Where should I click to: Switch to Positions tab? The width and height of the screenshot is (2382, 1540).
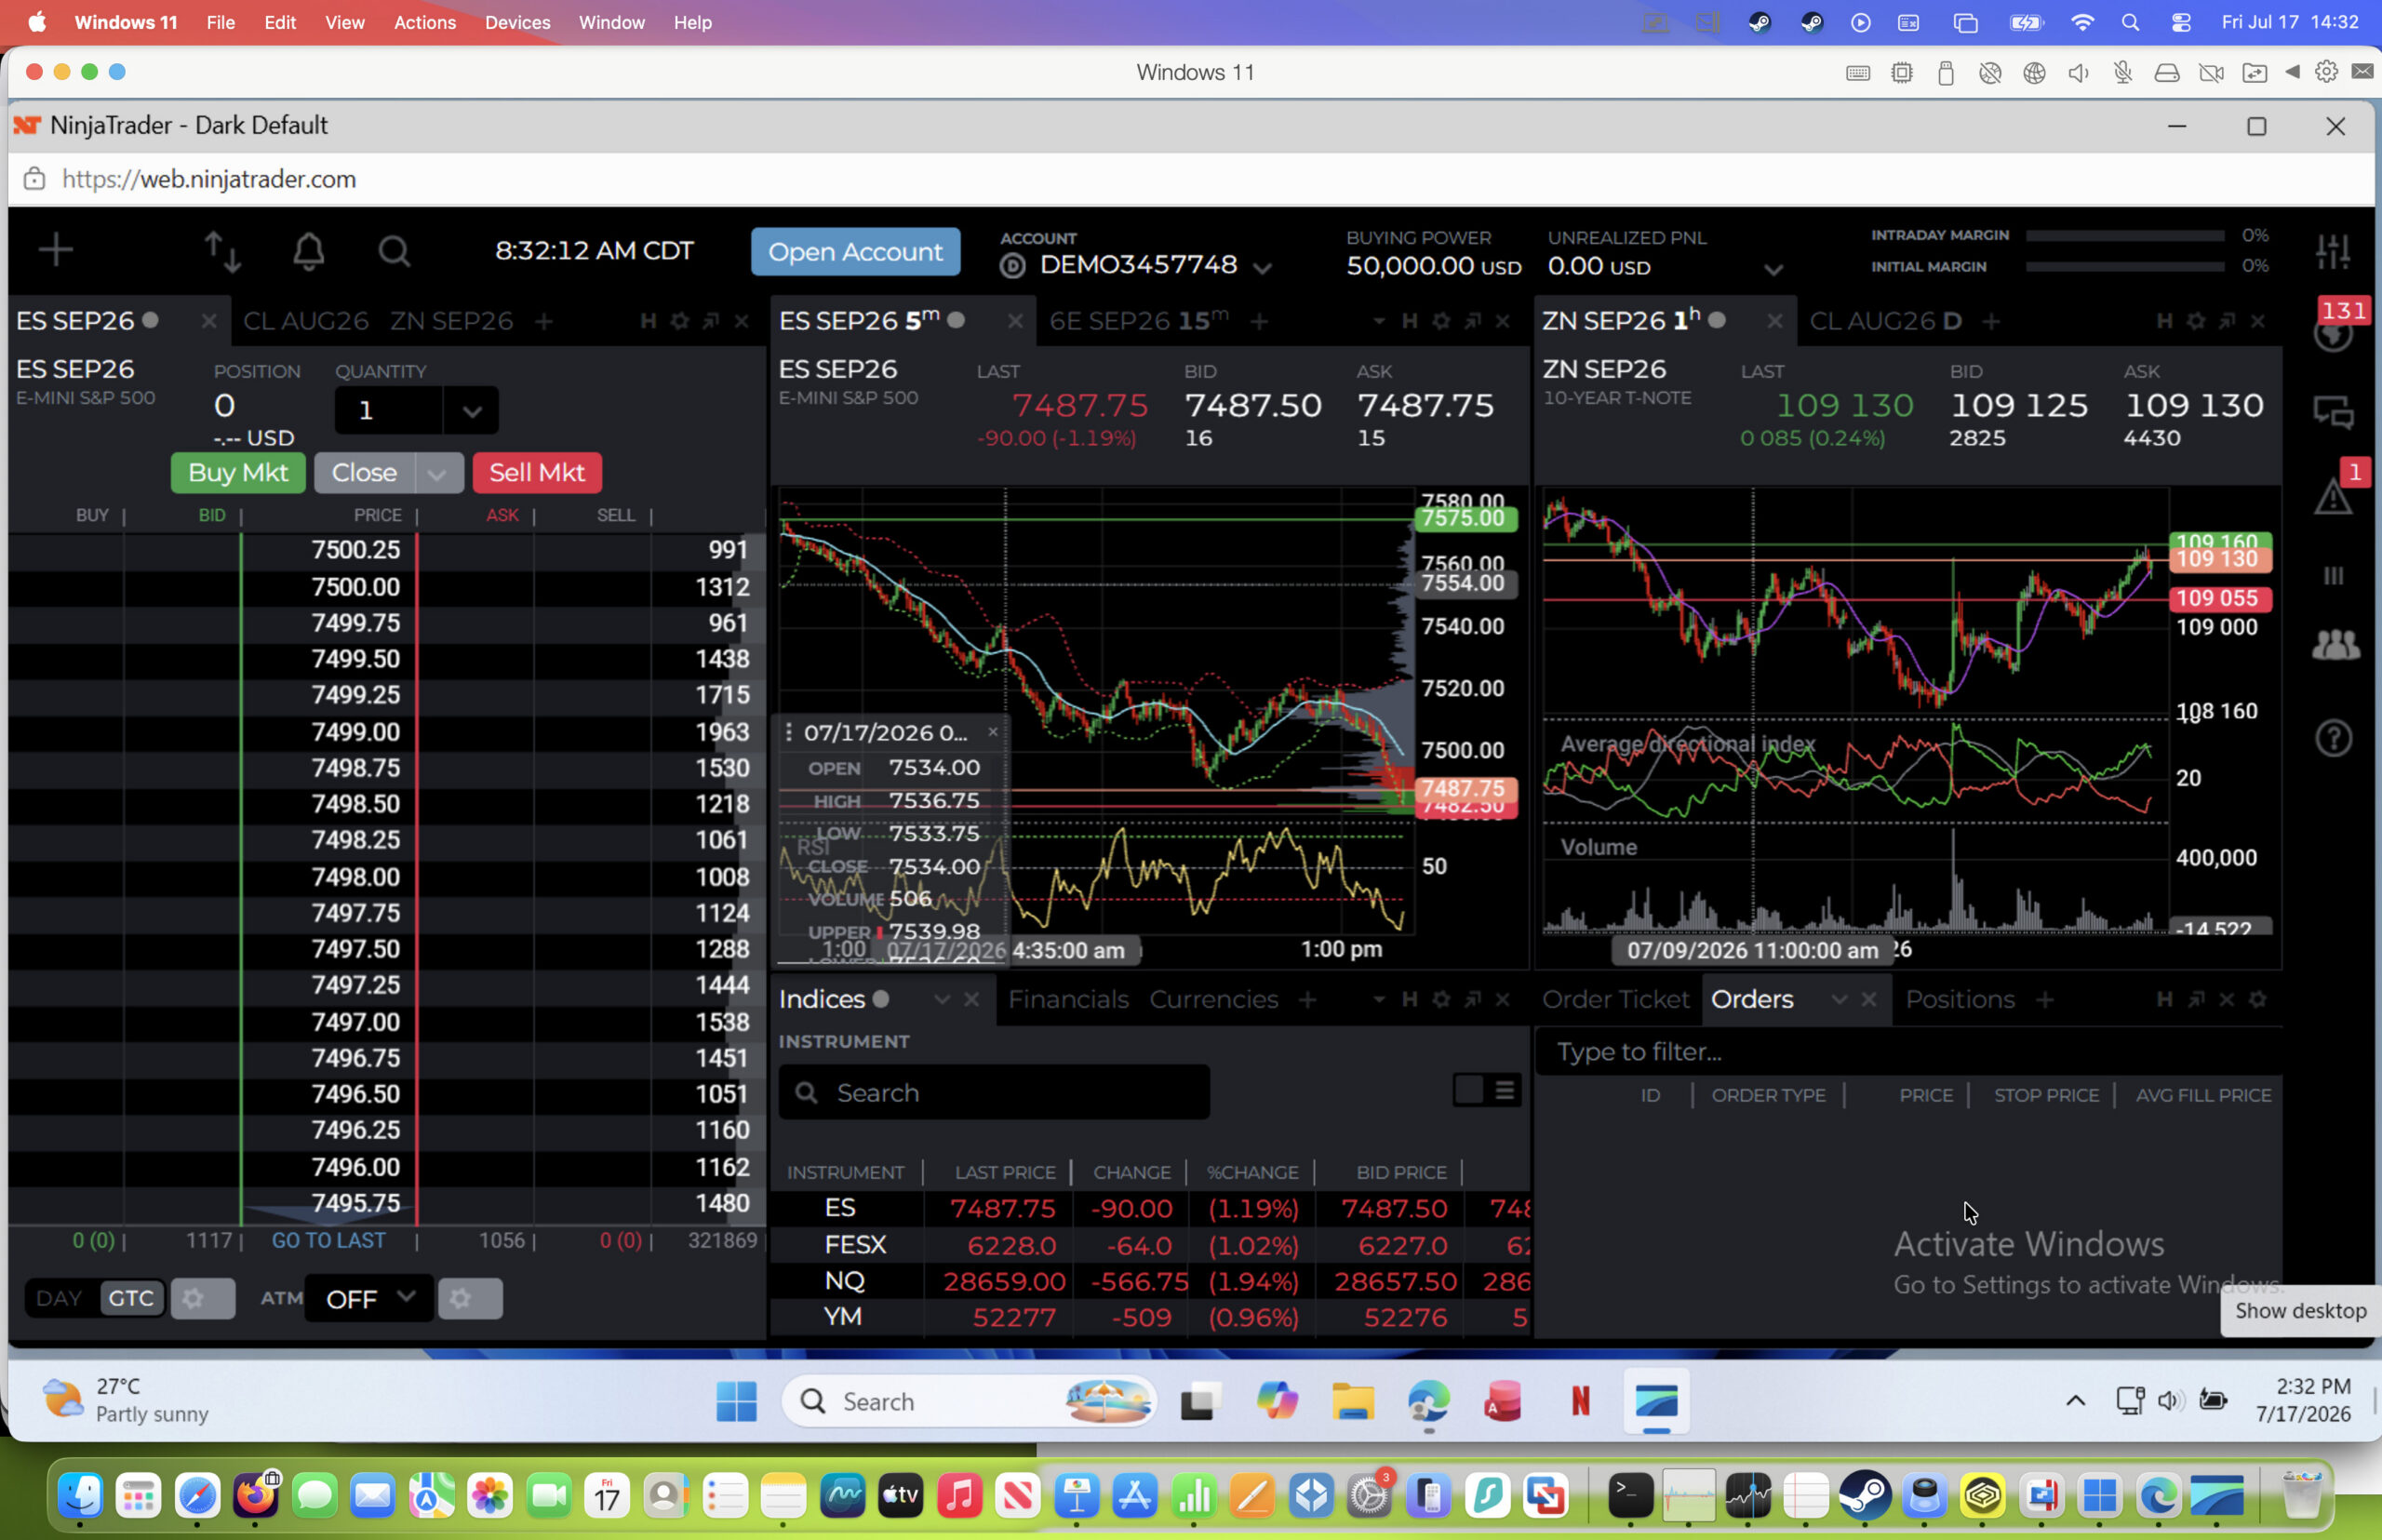(1960, 999)
